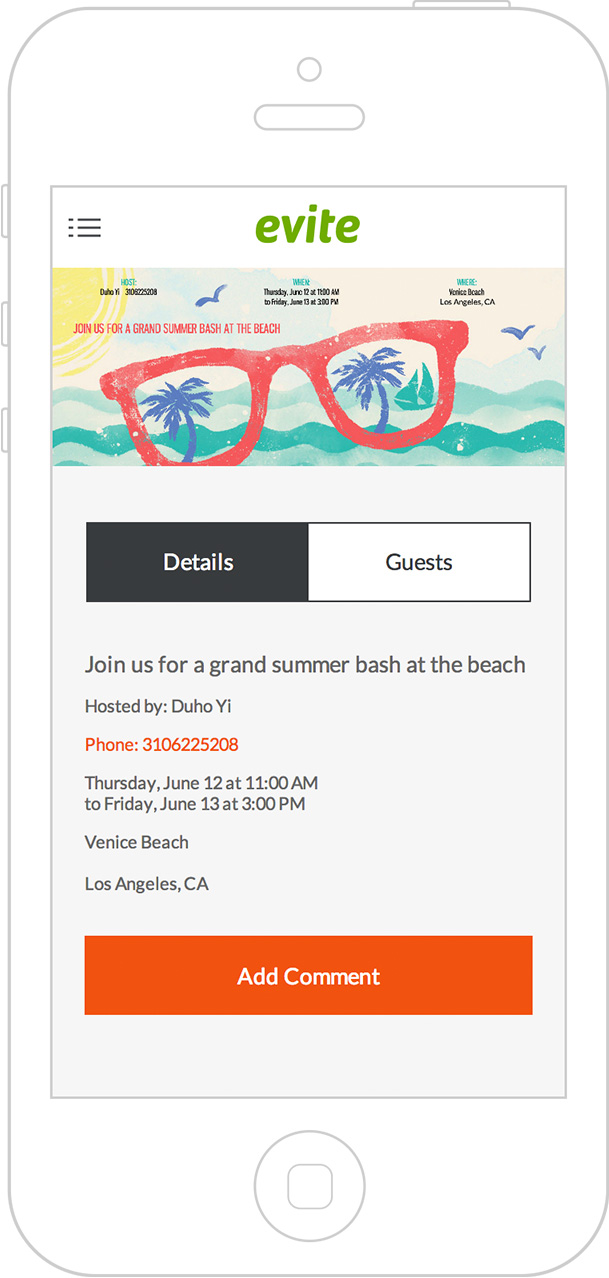Click the seagull beside the banner host info

212,295
